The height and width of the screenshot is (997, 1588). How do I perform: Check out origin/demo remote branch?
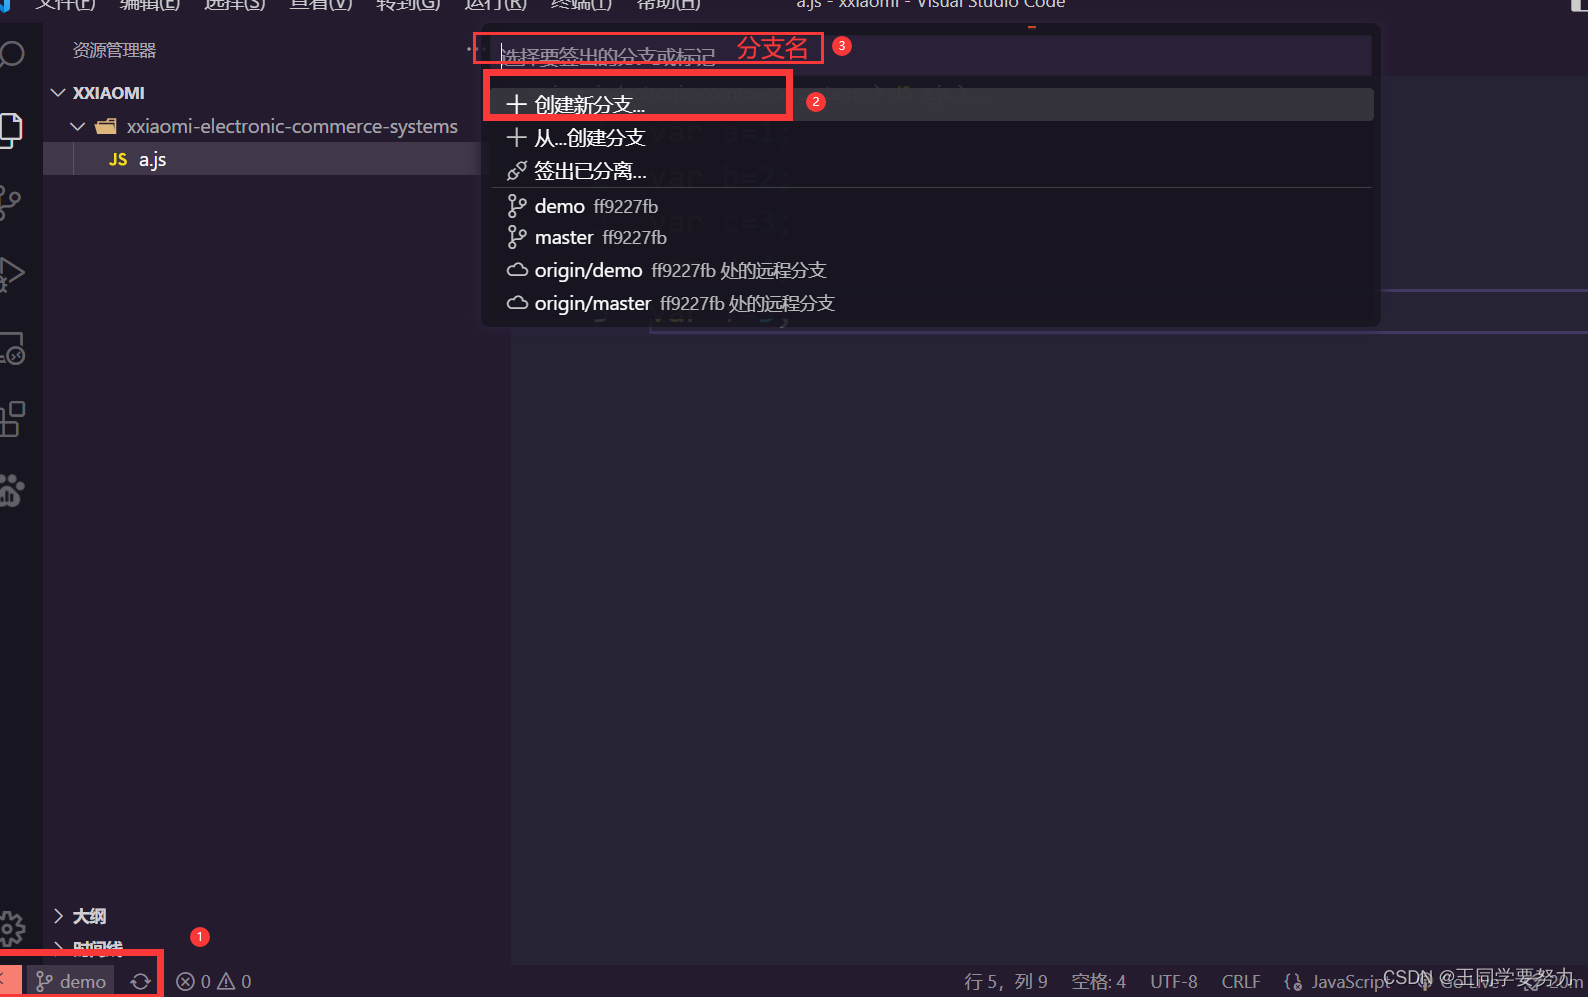coord(932,270)
